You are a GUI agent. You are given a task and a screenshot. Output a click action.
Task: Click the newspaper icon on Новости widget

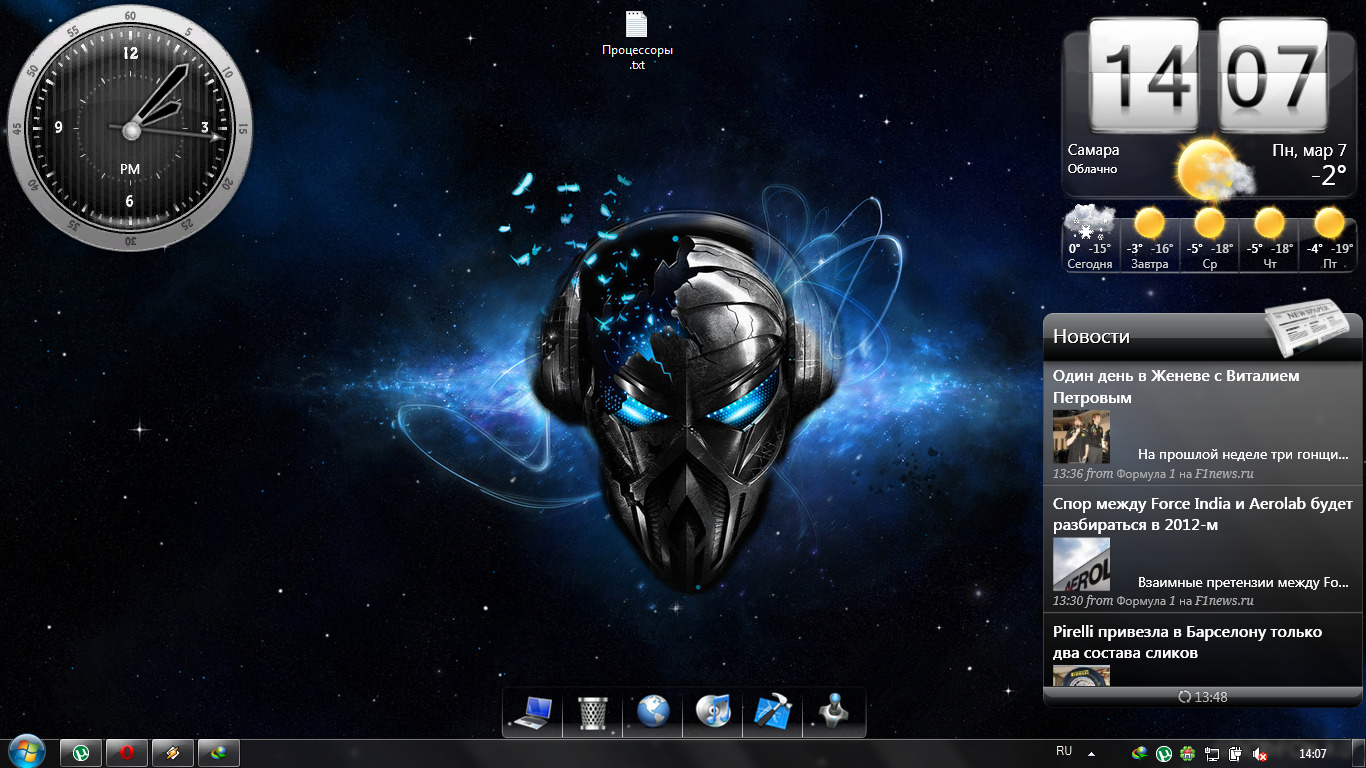[1310, 329]
